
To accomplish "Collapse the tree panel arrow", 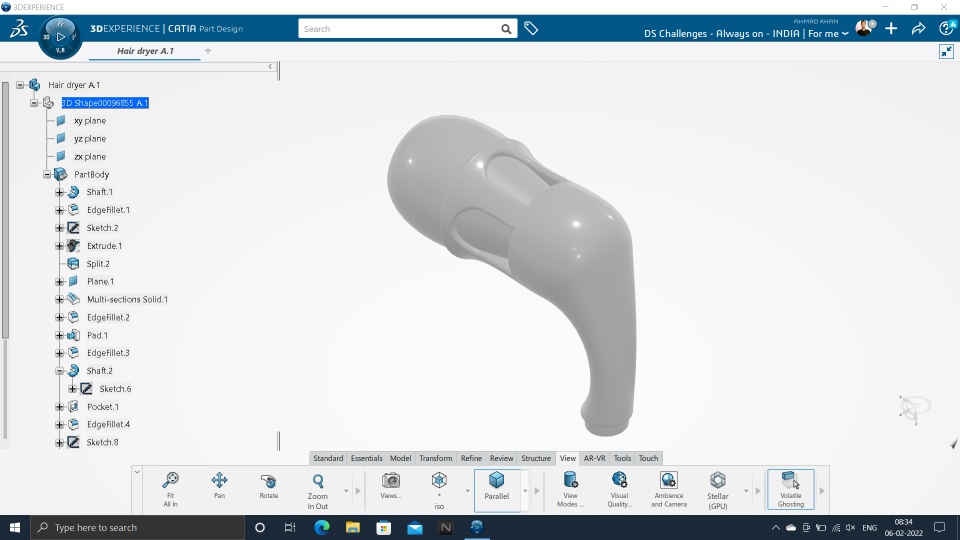I will (271, 66).
